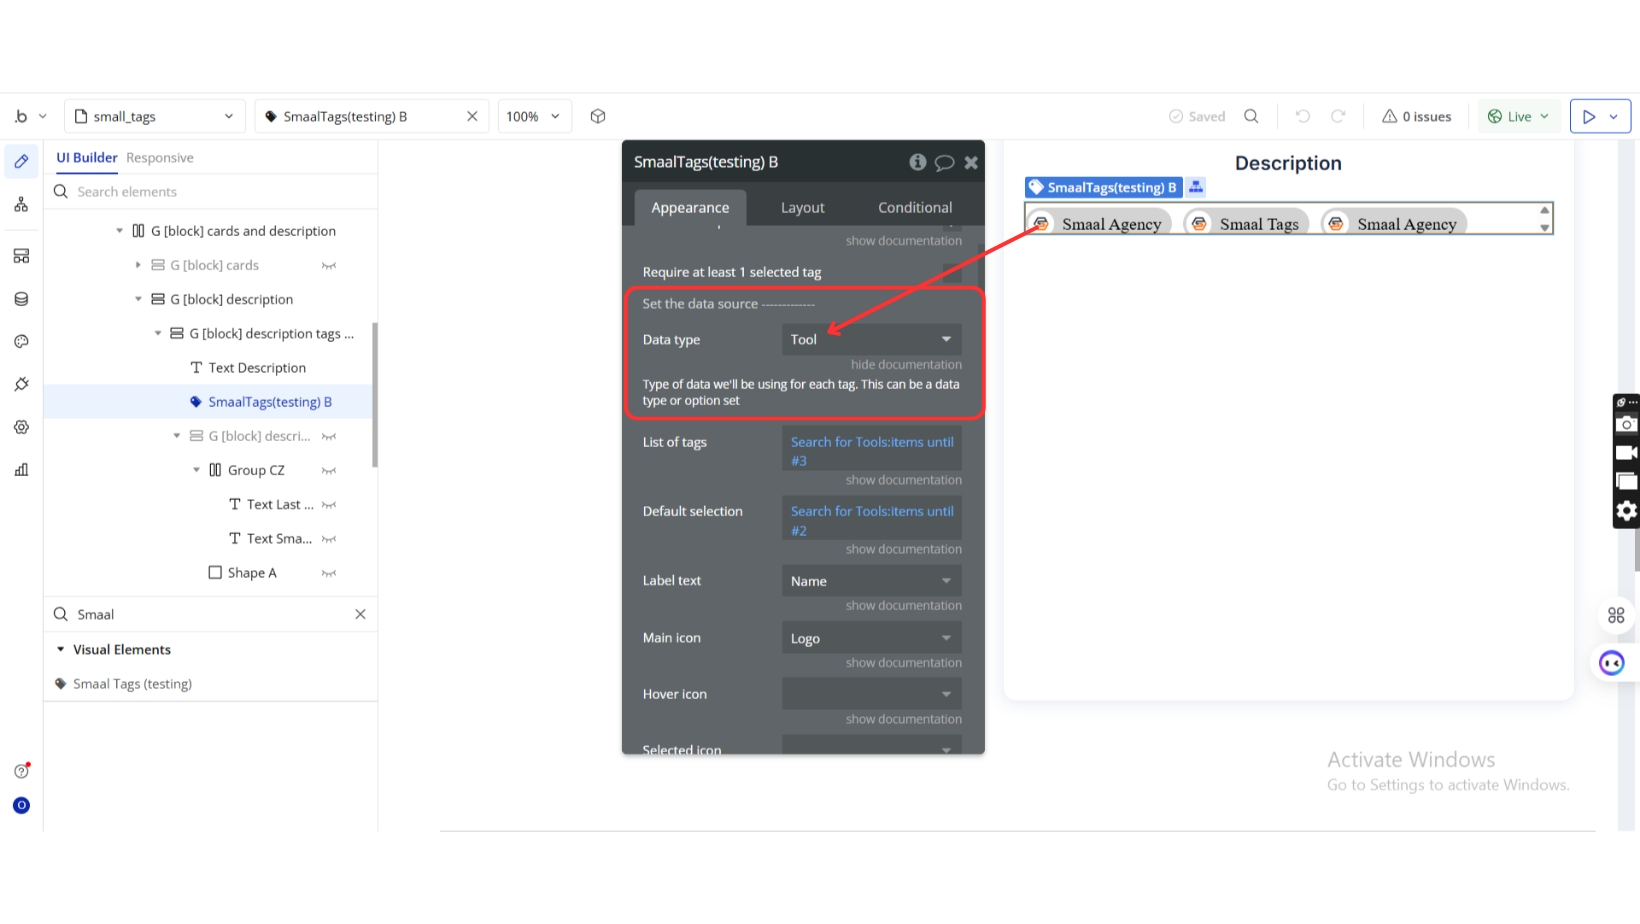The height and width of the screenshot is (924, 1640).
Task: Collapse the G [block] description tree node
Action: [139, 299]
